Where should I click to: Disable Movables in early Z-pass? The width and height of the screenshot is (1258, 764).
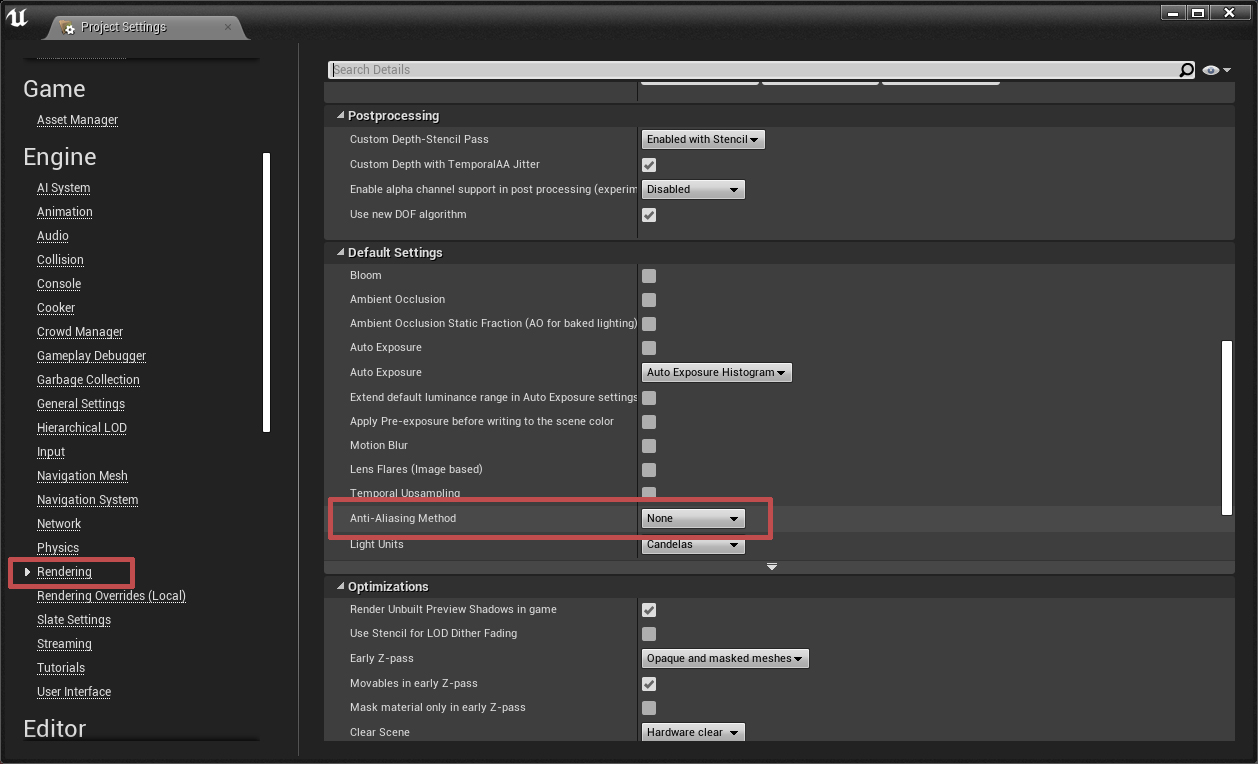point(649,684)
